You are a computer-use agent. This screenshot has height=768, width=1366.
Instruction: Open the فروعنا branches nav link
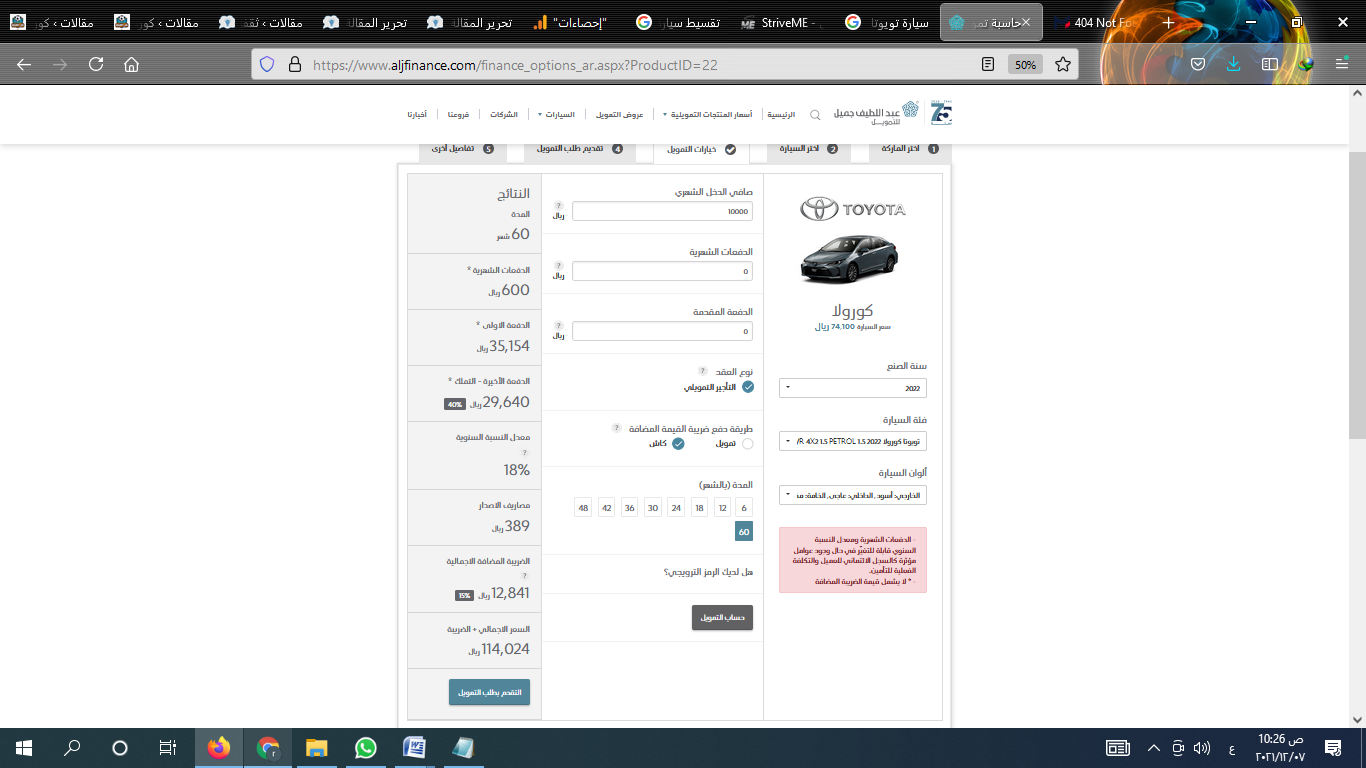point(460,115)
